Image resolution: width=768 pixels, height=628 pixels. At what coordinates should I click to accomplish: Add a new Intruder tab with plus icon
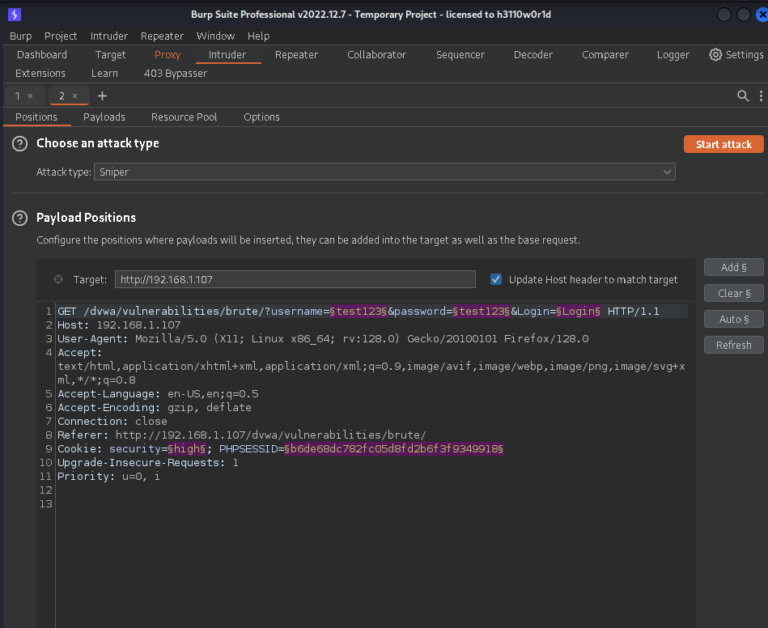[102, 96]
